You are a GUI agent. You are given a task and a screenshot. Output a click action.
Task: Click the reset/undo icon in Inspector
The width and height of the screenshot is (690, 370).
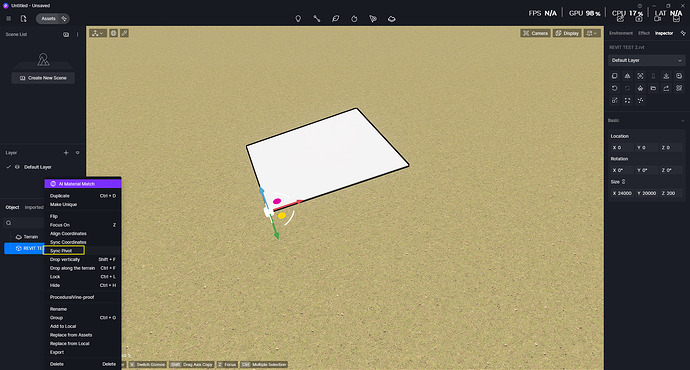point(614,88)
